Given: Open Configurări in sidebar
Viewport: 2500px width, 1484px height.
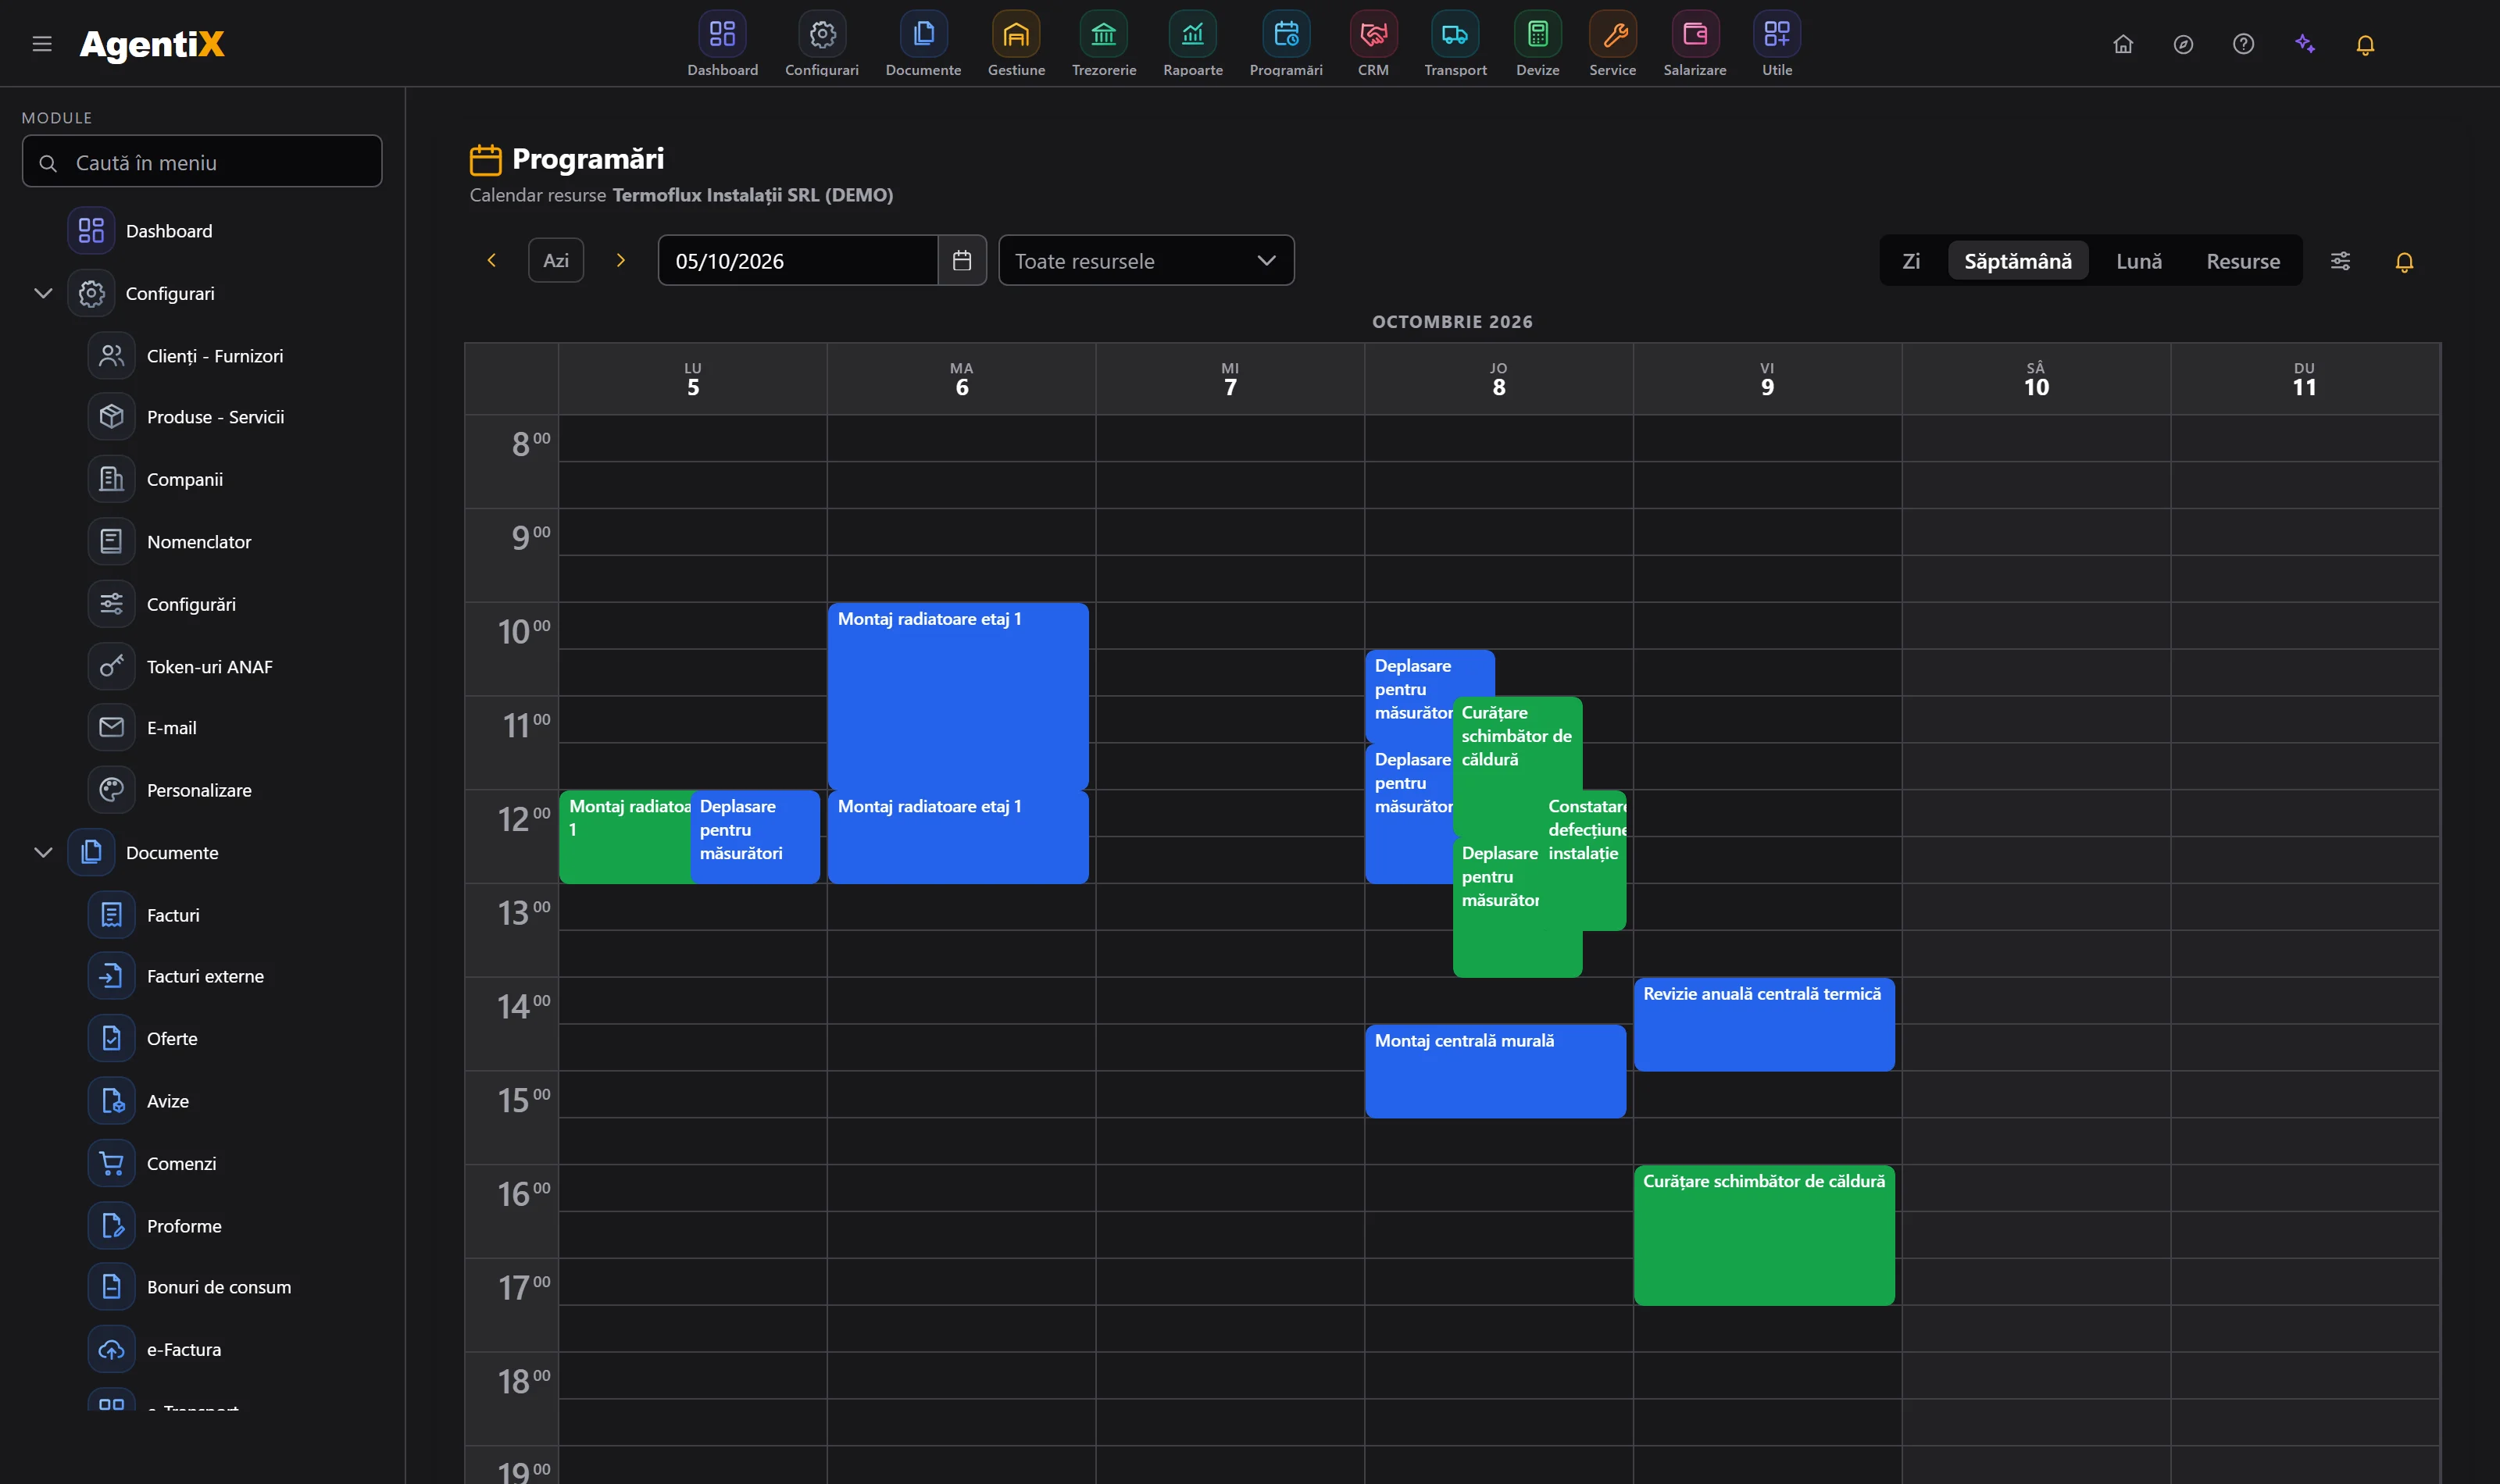Looking at the screenshot, I should pos(162,604).
